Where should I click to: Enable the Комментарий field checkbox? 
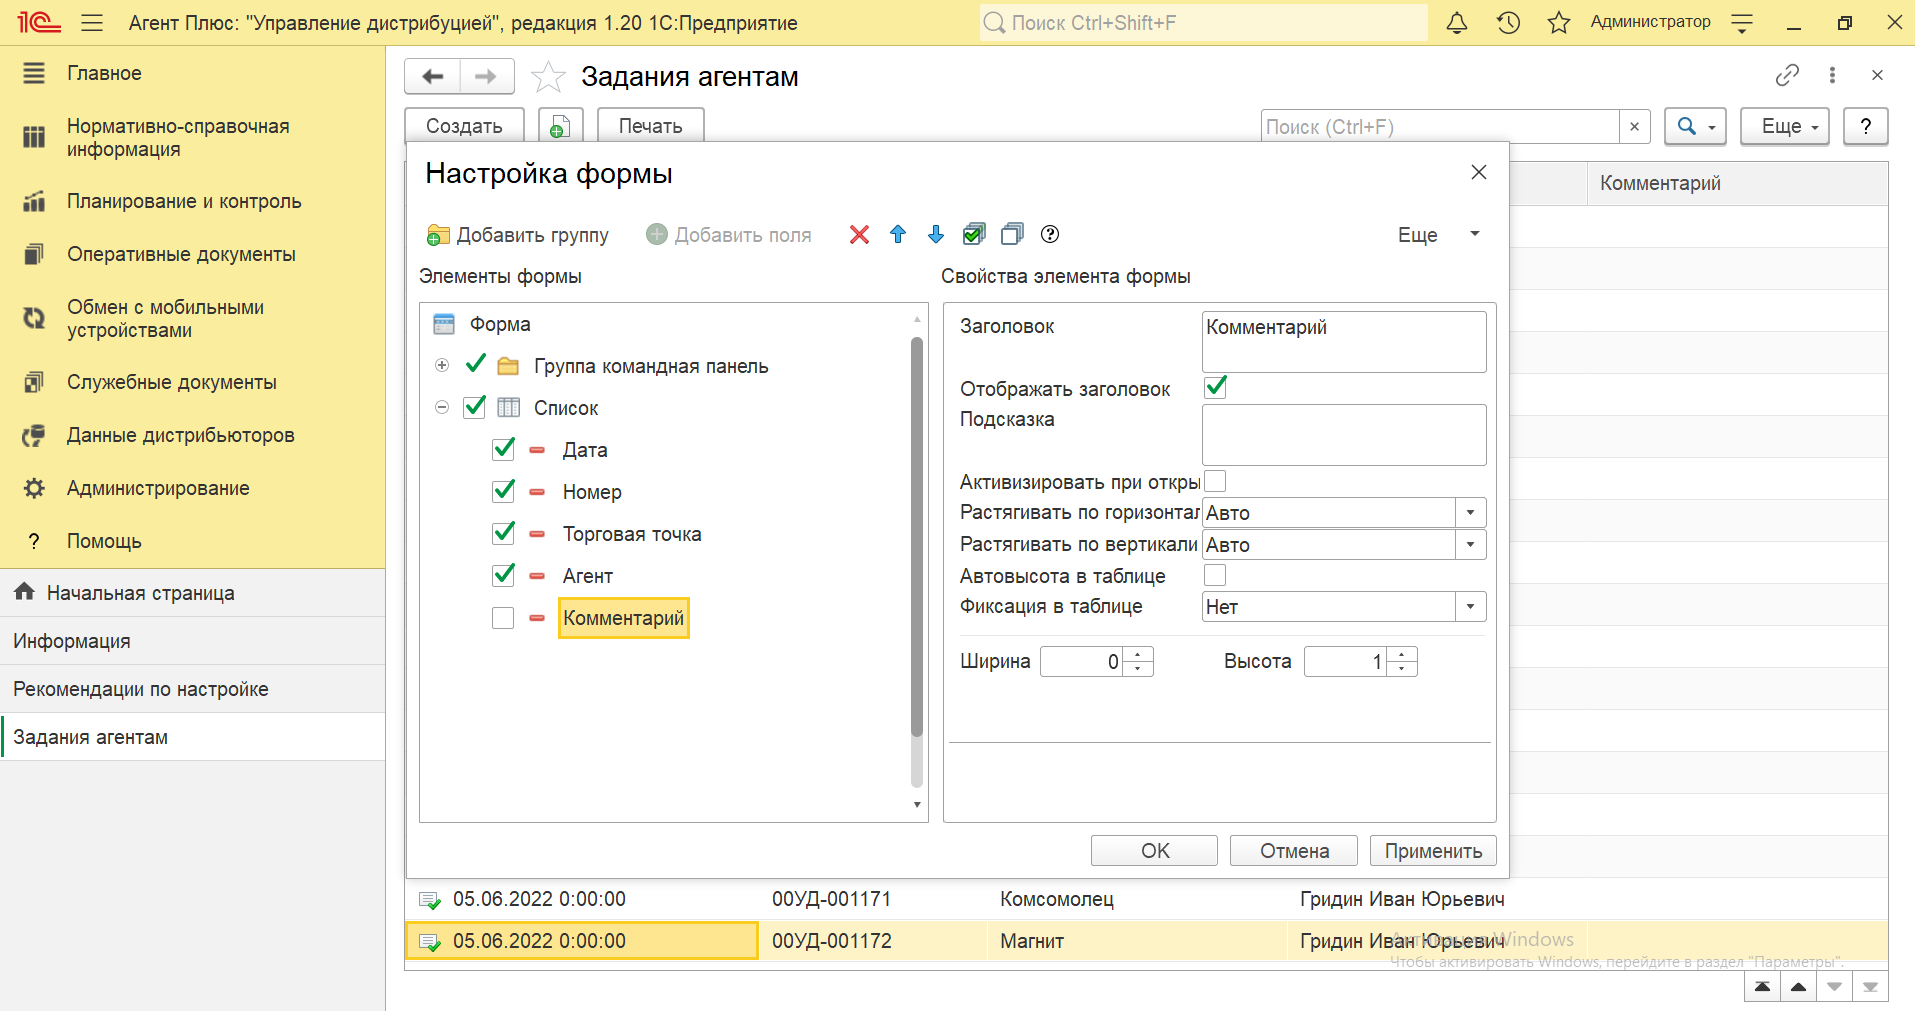click(x=503, y=618)
